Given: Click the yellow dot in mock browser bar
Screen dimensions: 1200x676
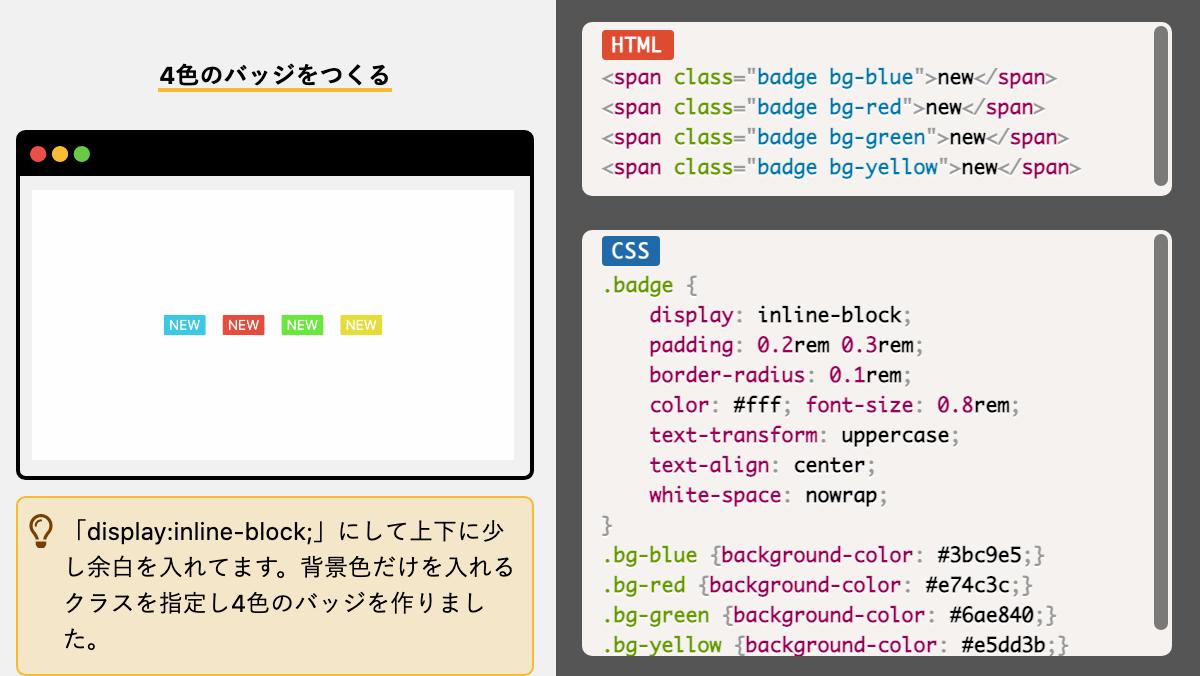Looking at the screenshot, I should (60, 154).
